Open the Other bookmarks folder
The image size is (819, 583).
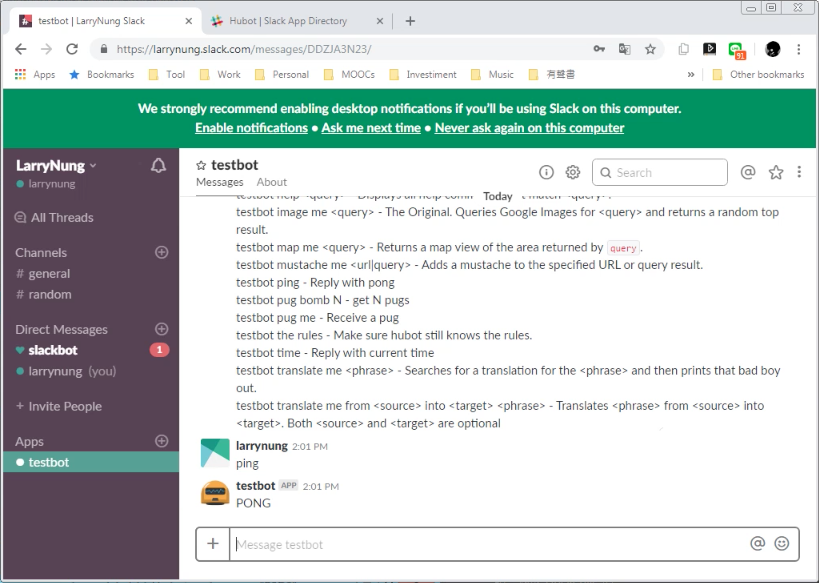[x=758, y=74]
